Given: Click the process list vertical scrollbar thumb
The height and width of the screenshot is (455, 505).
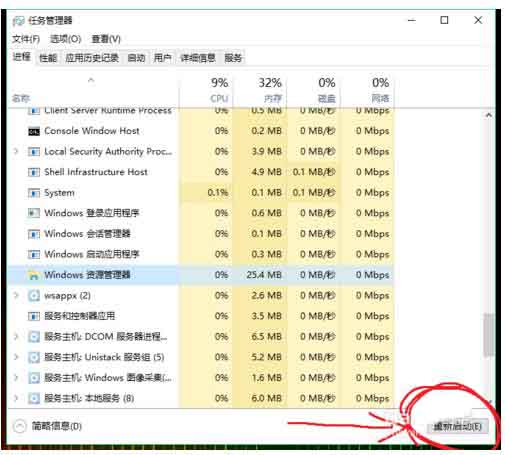Looking at the screenshot, I should click(489, 334).
